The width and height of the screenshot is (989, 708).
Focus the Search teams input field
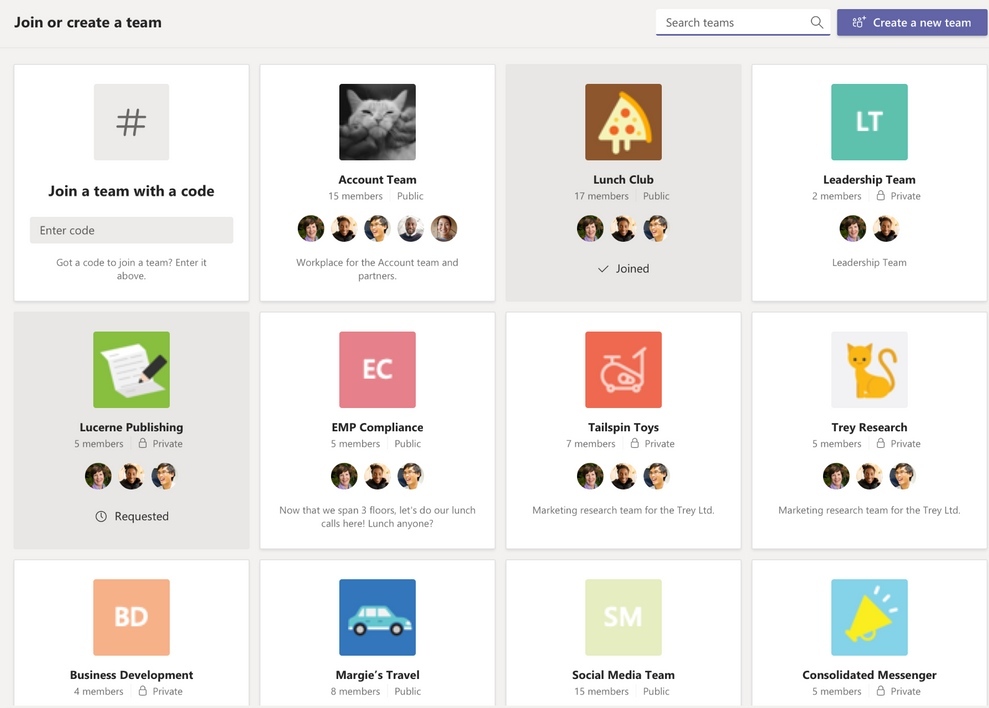pyautogui.click(x=742, y=23)
